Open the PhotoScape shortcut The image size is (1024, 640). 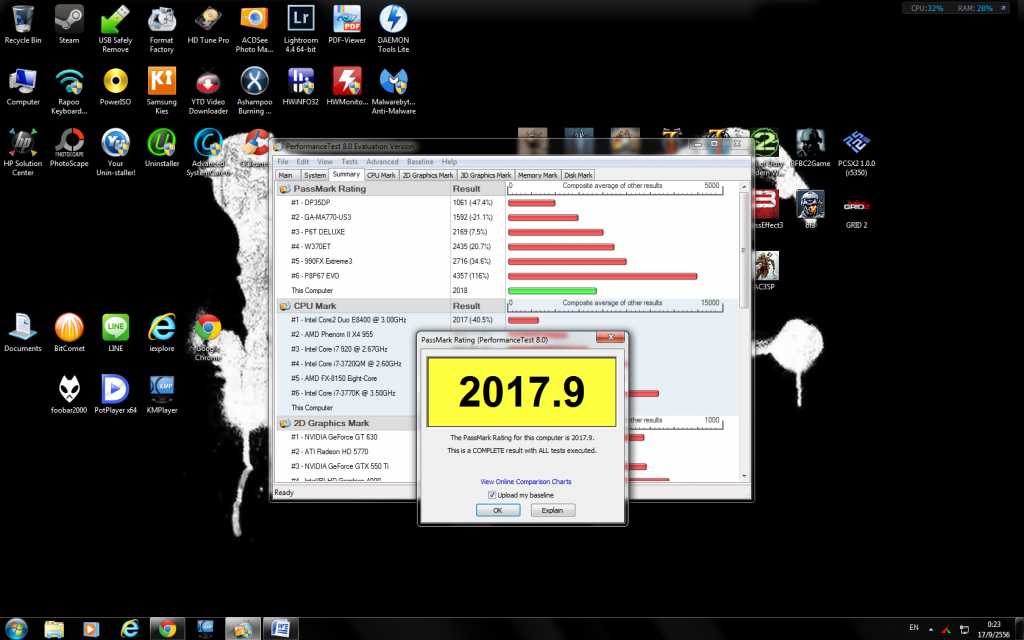pos(69,148)
